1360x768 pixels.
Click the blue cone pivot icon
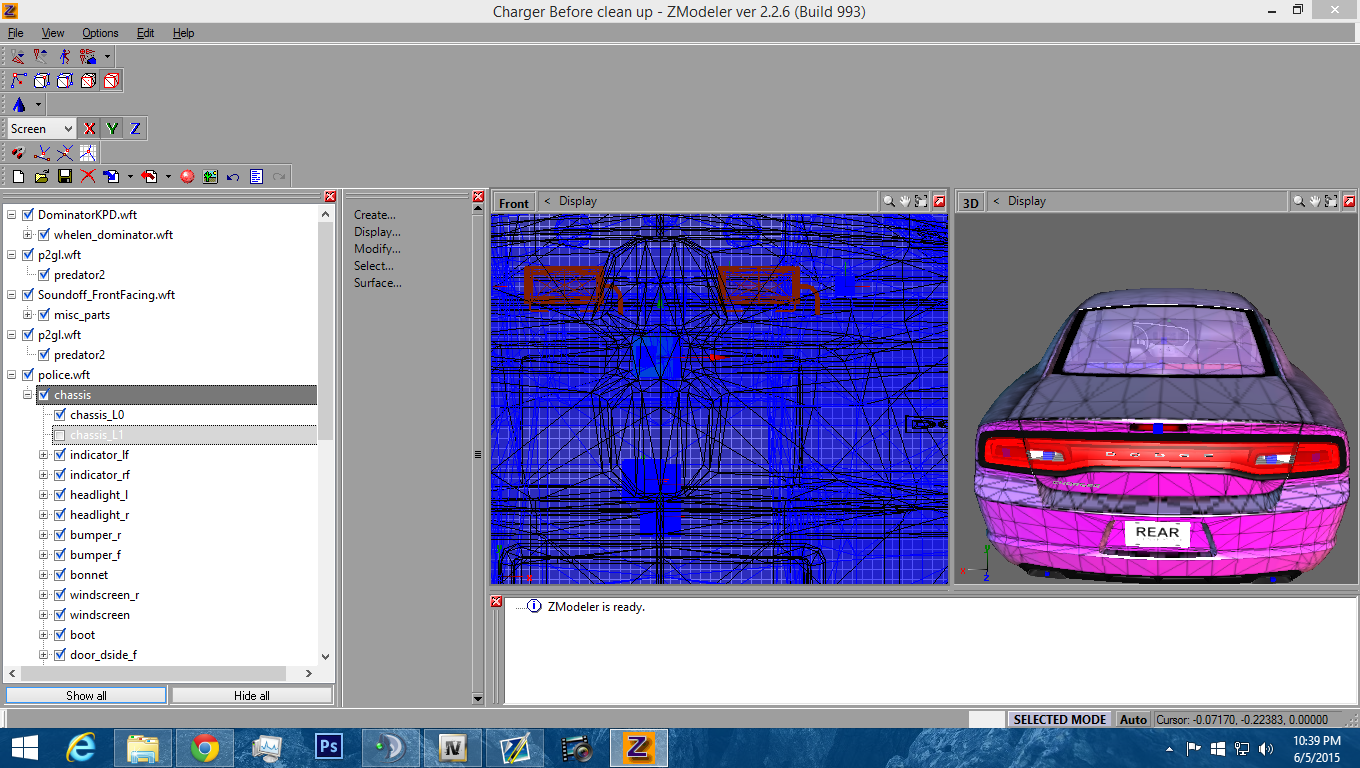click(x=19, y=104)
